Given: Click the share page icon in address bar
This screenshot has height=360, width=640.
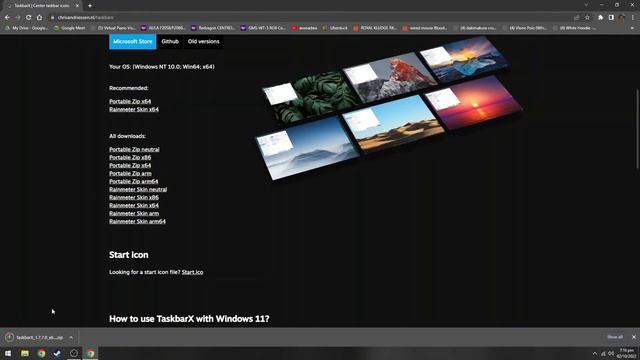Looking at the screenshot, I should point(576,18).
